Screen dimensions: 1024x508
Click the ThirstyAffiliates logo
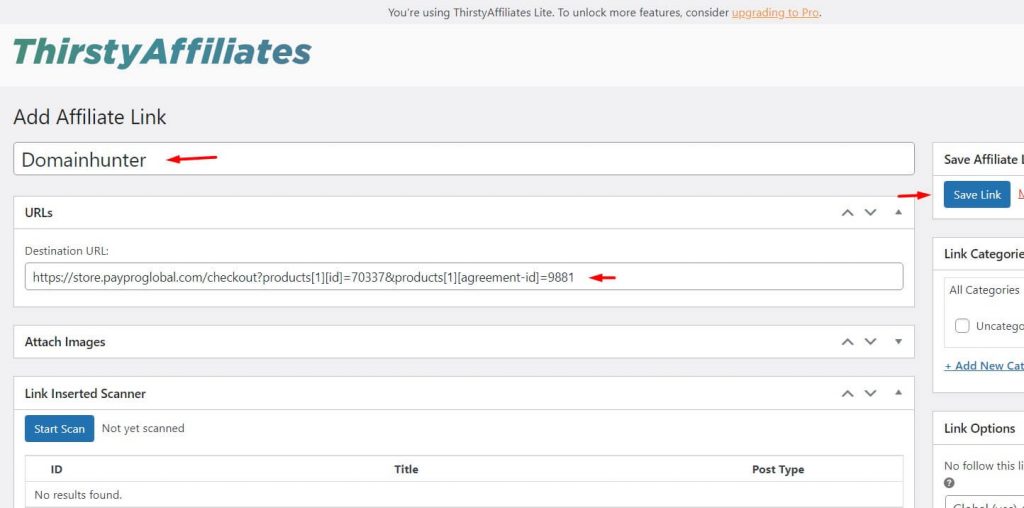(161, 53)
